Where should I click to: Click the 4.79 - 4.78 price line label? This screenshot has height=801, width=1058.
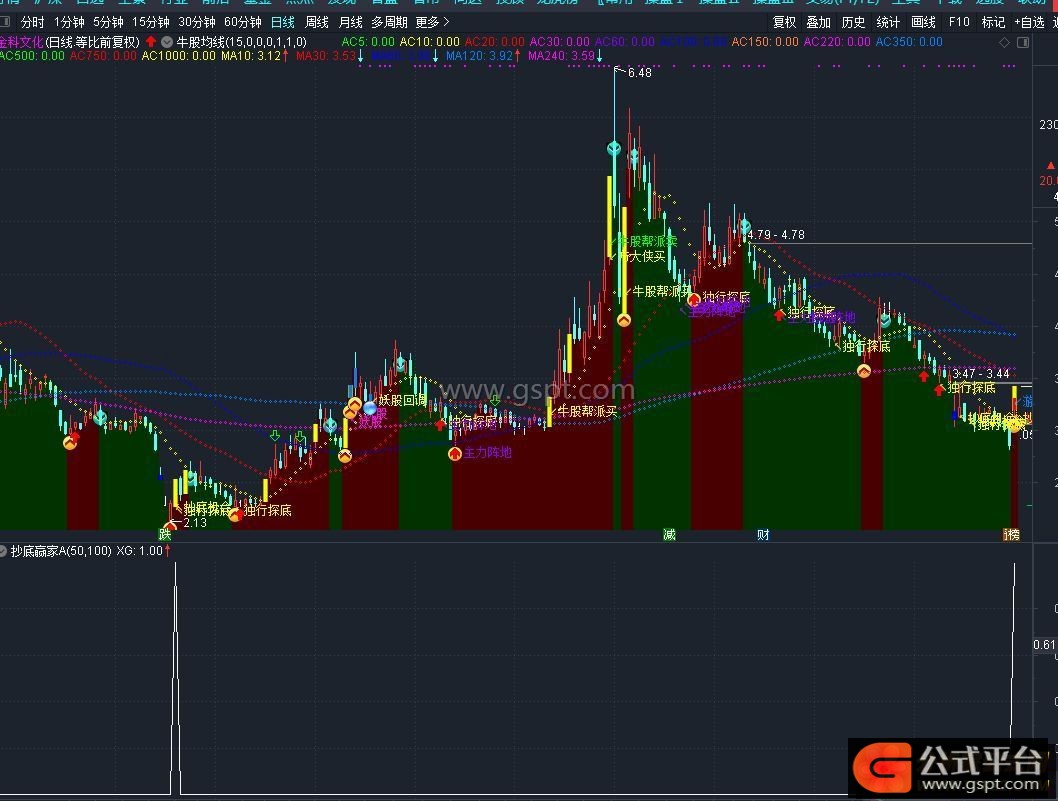coord(777,235)
